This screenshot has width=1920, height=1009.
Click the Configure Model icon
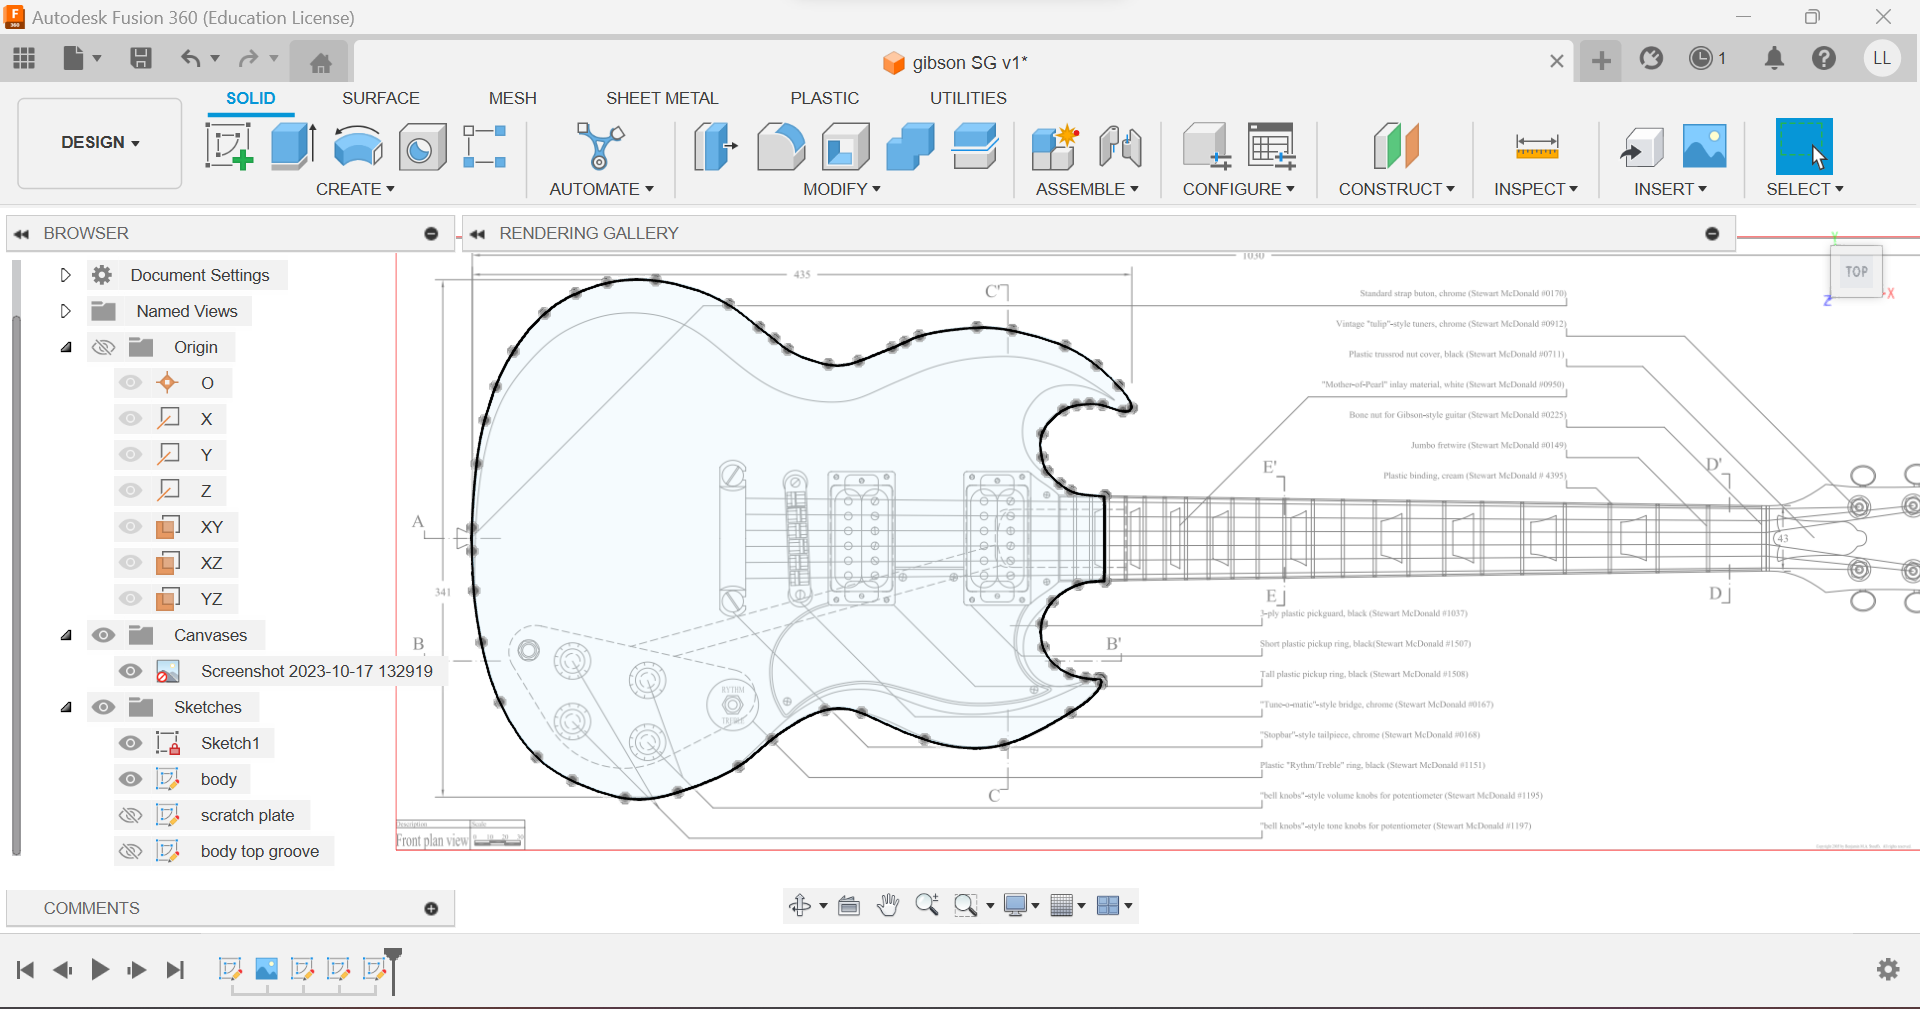(1206, 146)
